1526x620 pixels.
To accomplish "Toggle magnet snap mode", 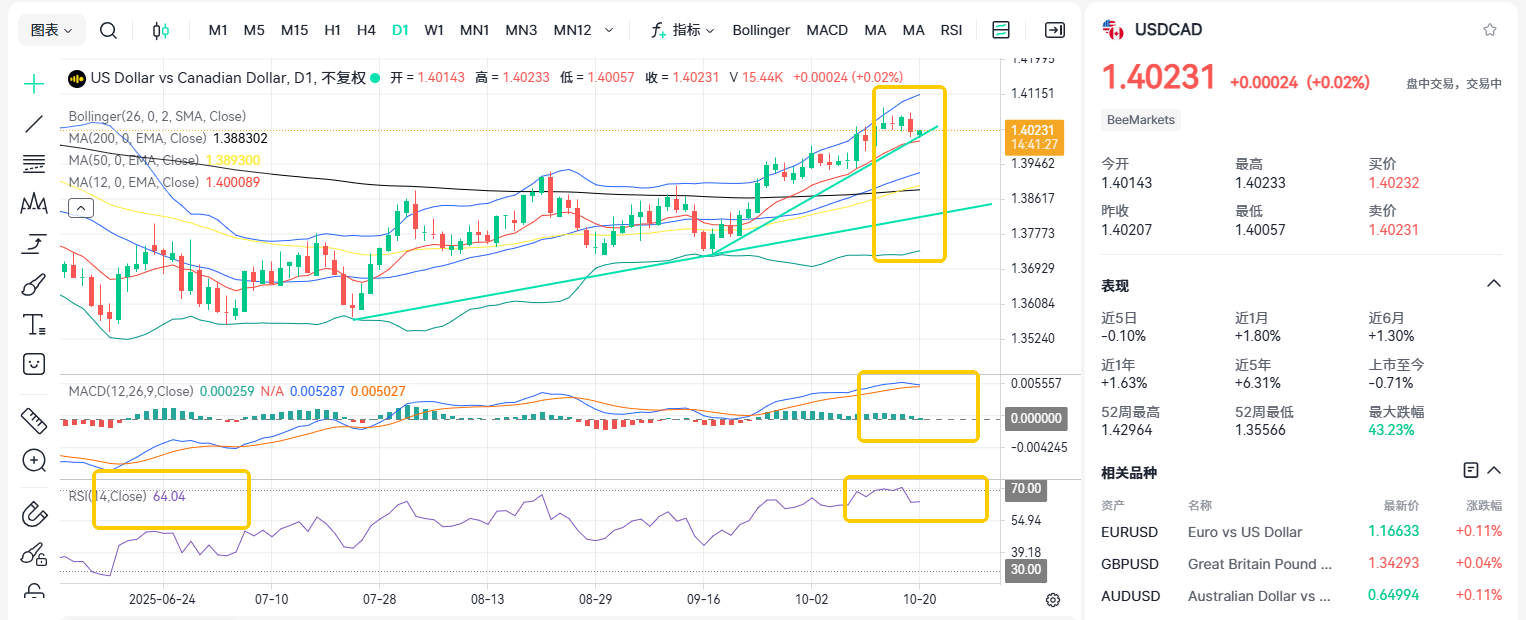I will (x=34, y=514).
